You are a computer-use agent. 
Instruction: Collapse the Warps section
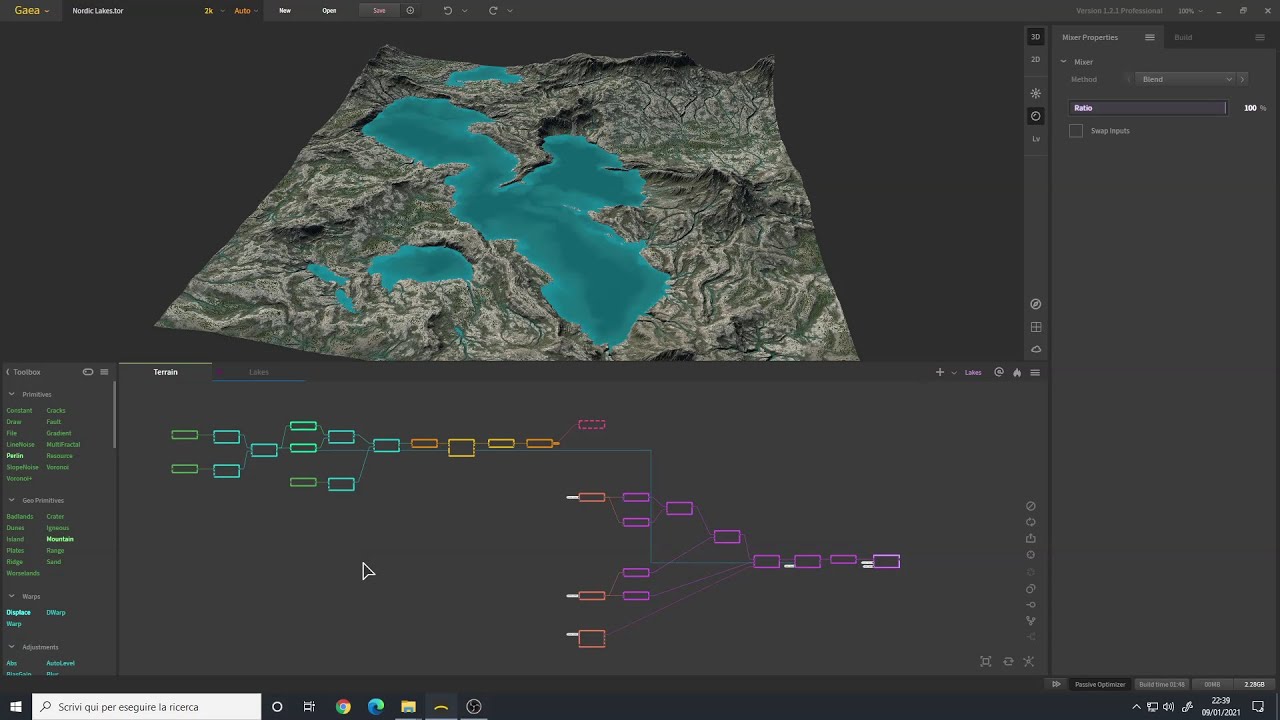12,596
